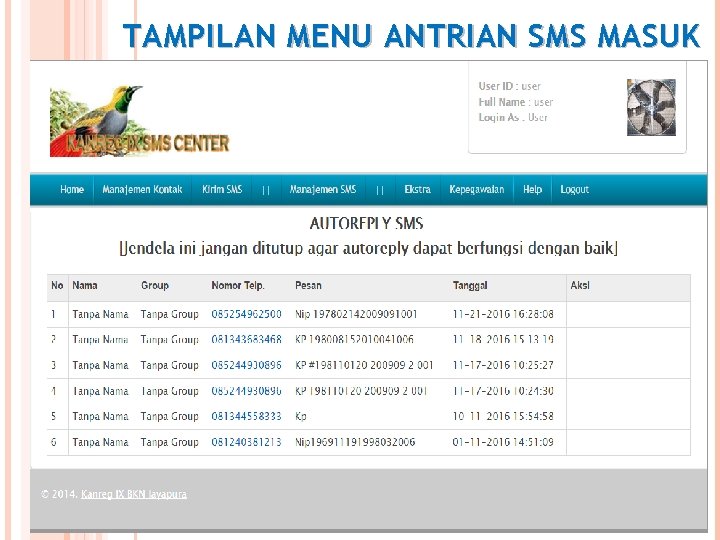This screenshot has height=540, width=720.
Task: Click the Login As : User label
Action: coord(513,118)
